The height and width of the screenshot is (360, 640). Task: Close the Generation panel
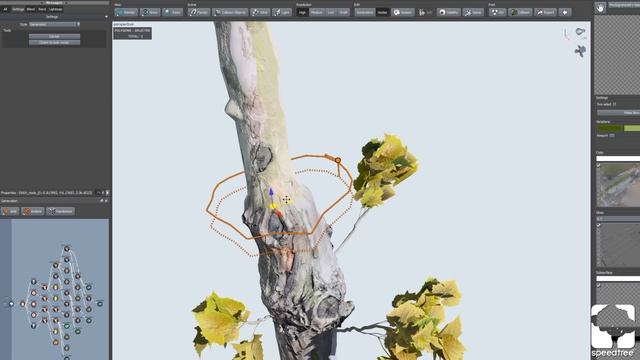[107, 201]
